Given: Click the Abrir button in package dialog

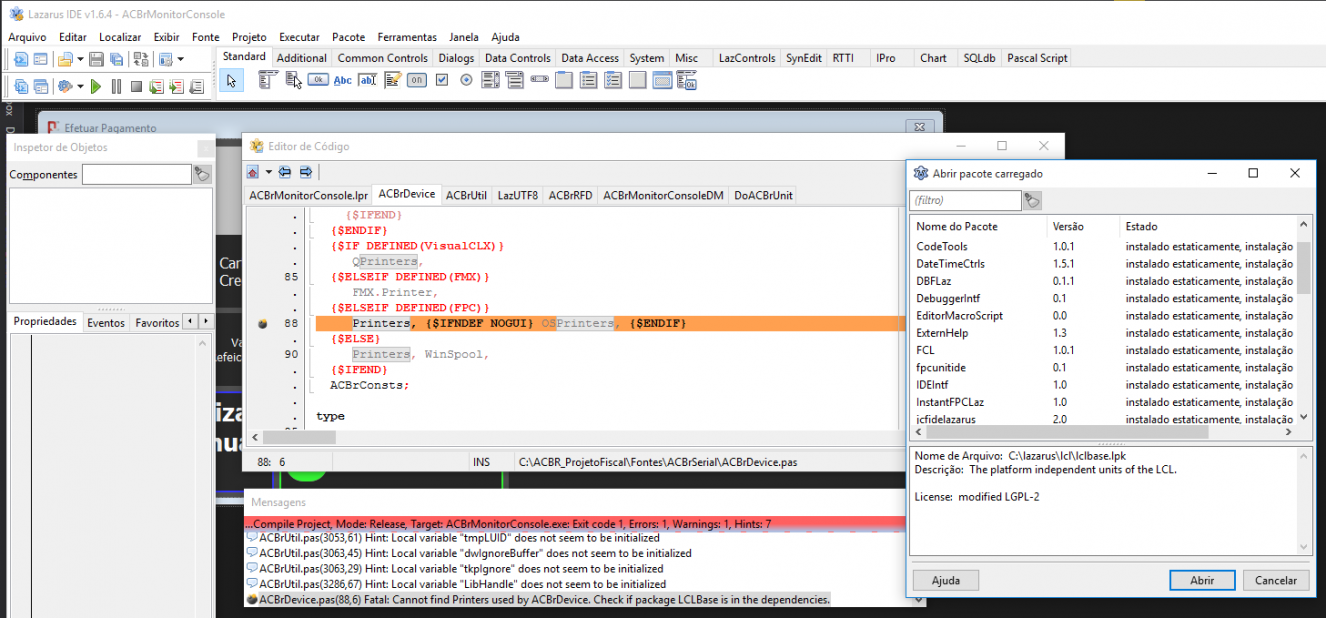Looking at the screenshot, I should point(1202,580).
